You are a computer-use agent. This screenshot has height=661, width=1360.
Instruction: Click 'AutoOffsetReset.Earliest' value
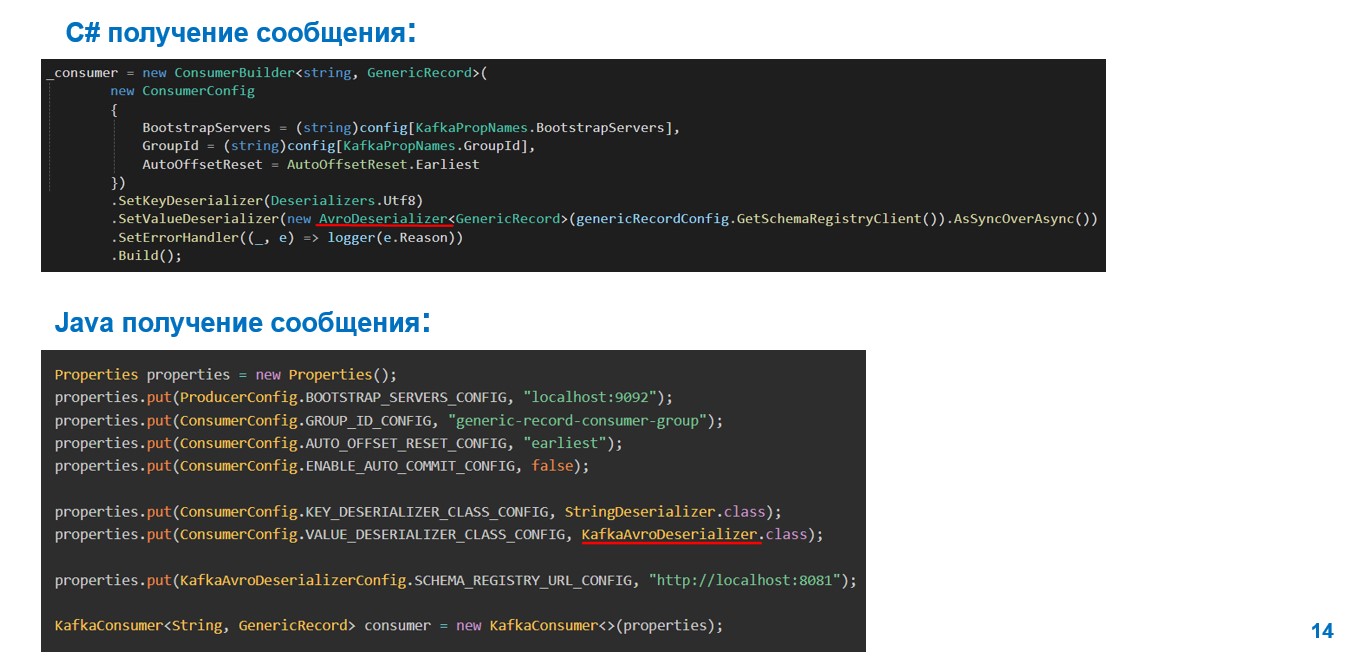click(x=383, y=164)
